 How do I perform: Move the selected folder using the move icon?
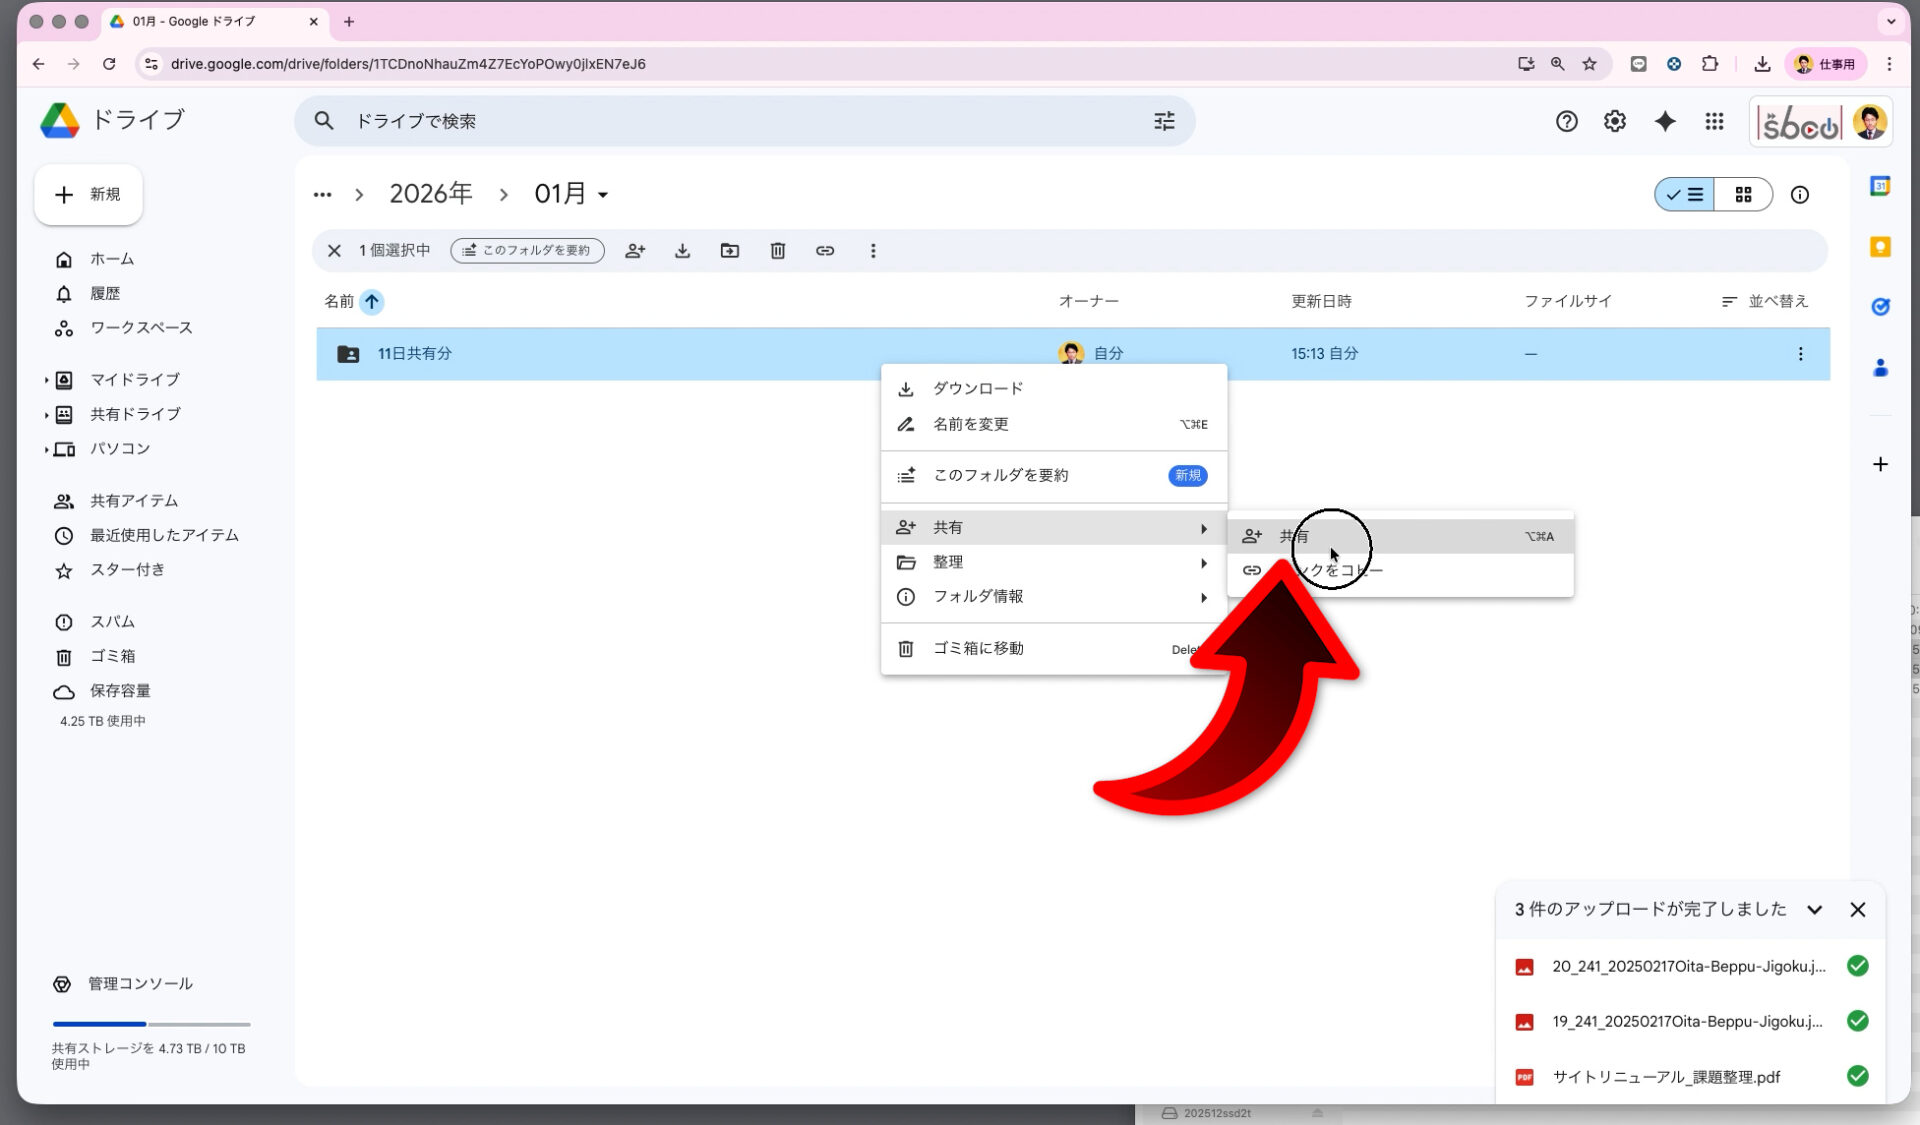(x=730, y=251)
